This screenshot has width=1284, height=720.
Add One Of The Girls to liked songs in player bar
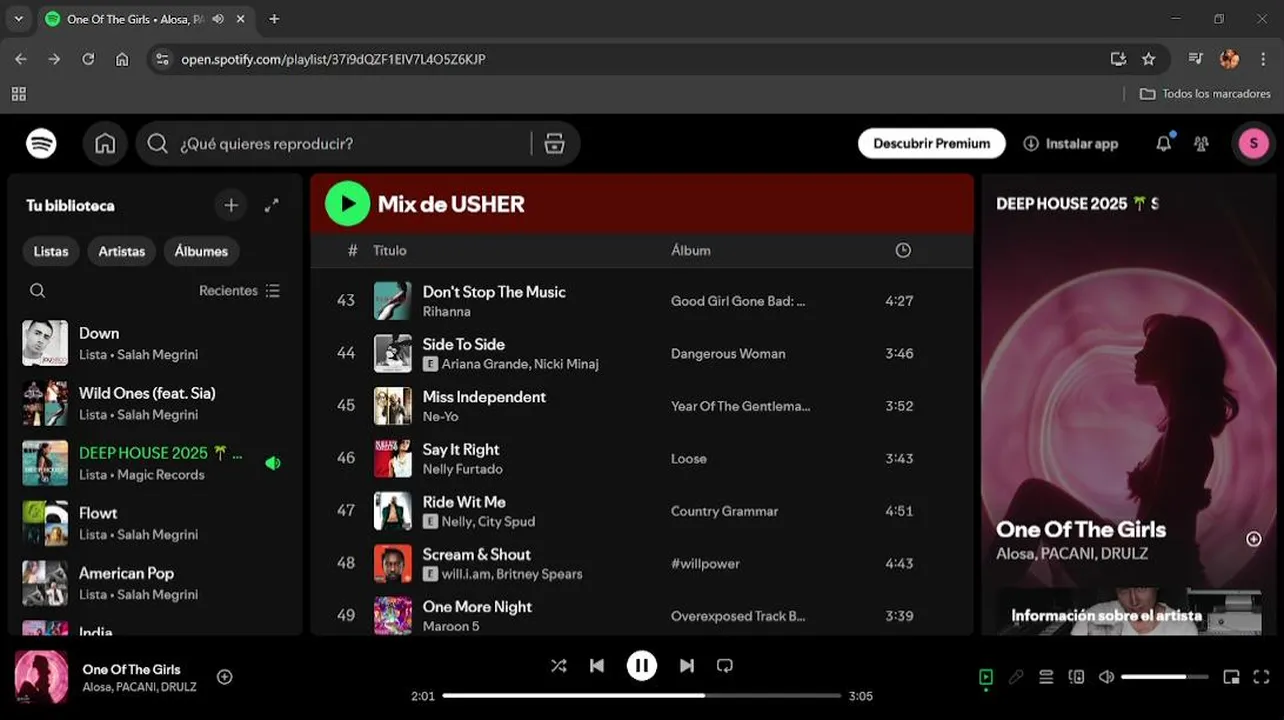pos(225,677)
